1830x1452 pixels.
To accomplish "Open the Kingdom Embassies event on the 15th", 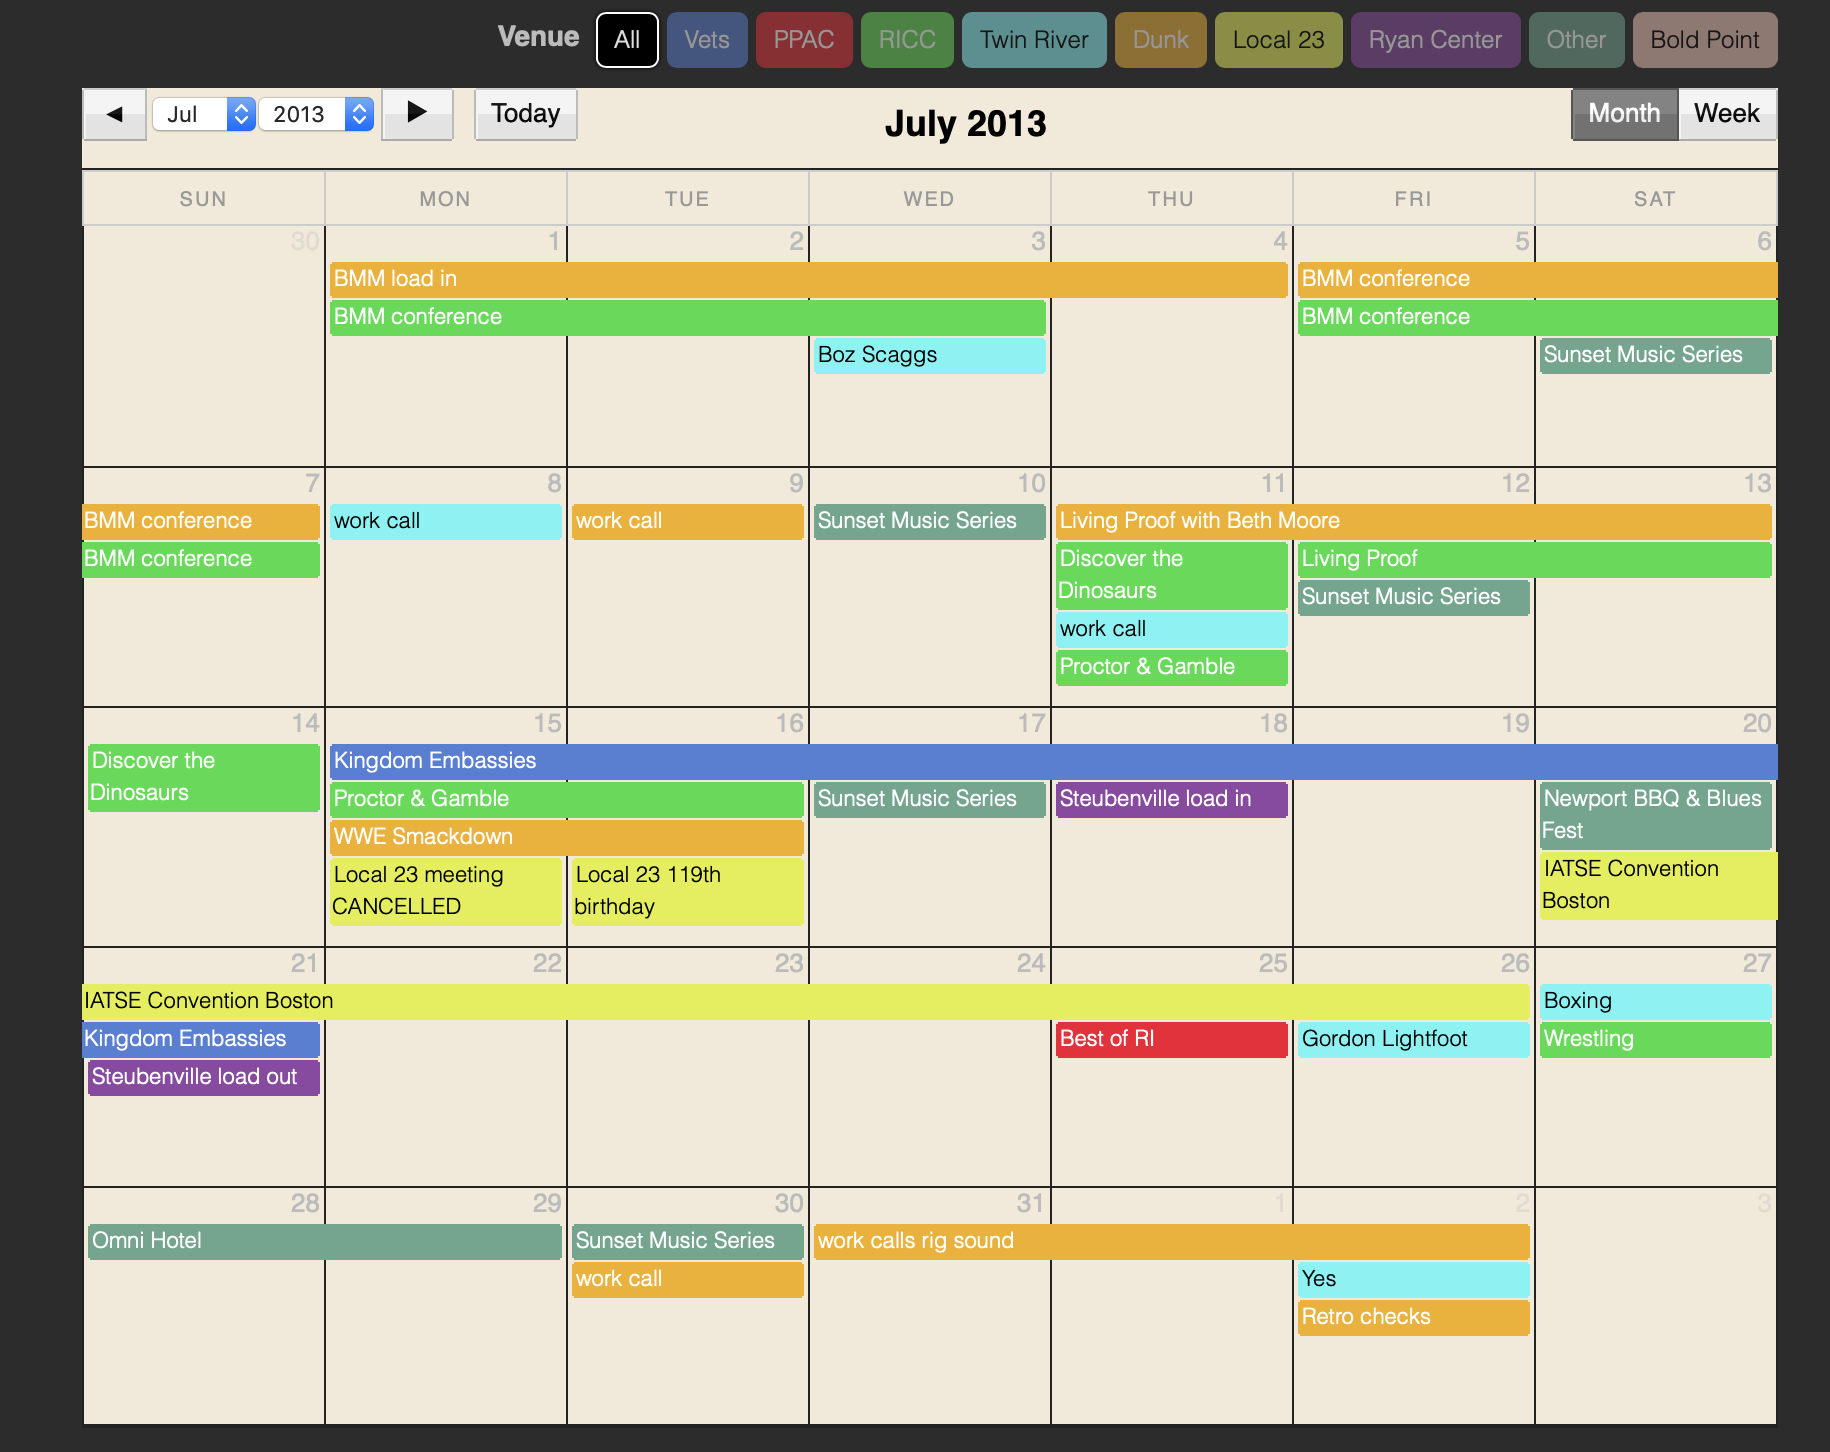I will coord(1052,761).
